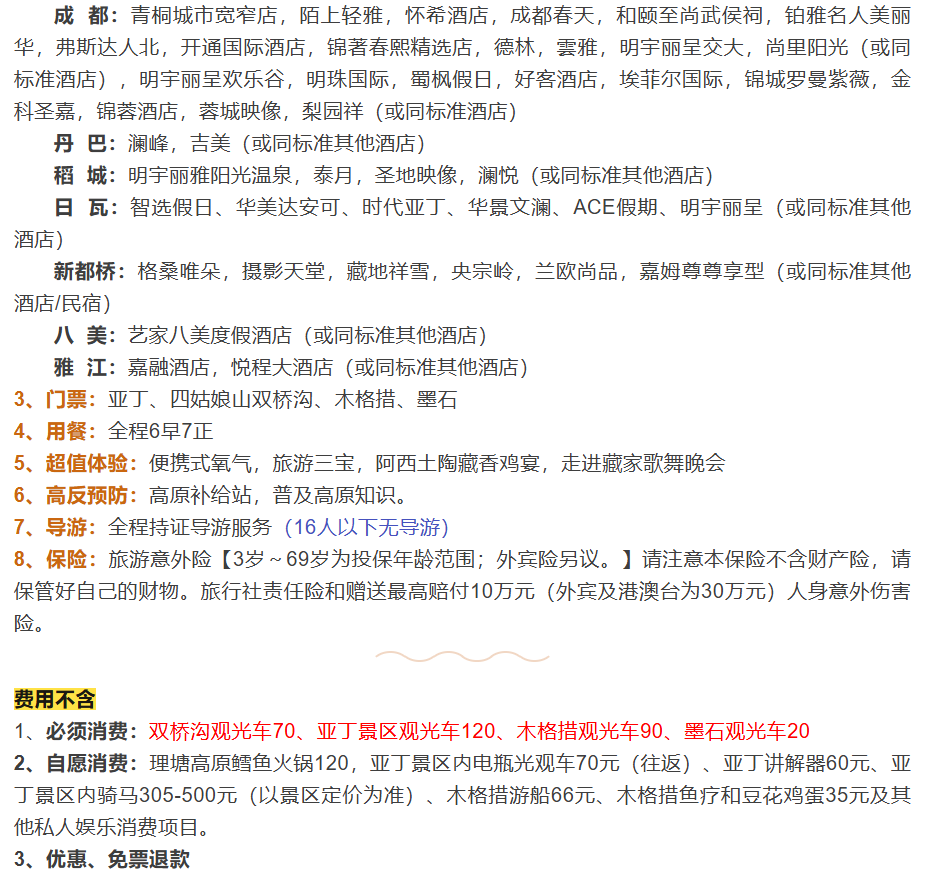Click the hotel name '埃菲尔国际'
This screenshot has height=877, width=926.
pyautogui.click(x=671, y=79)
